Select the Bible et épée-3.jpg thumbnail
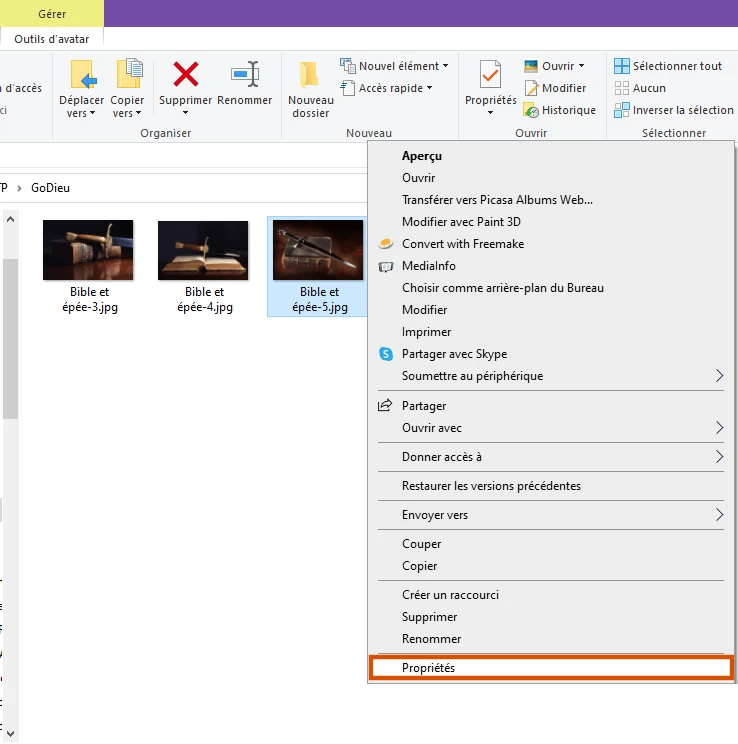Viewport: 738px width, 744px height. tap(89, 250)
